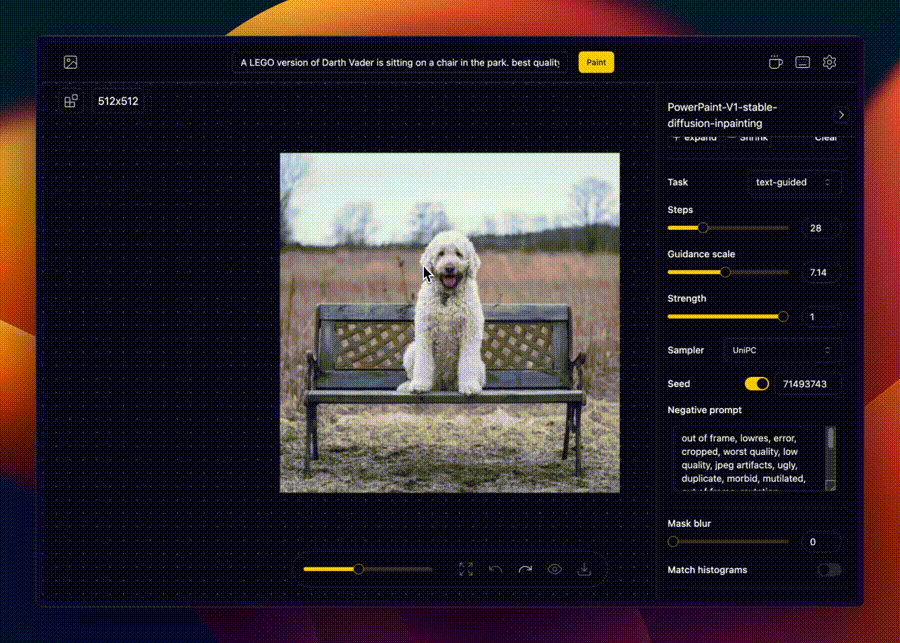Click the Guidance scale slider handle
900x643 pixels.
725,272
